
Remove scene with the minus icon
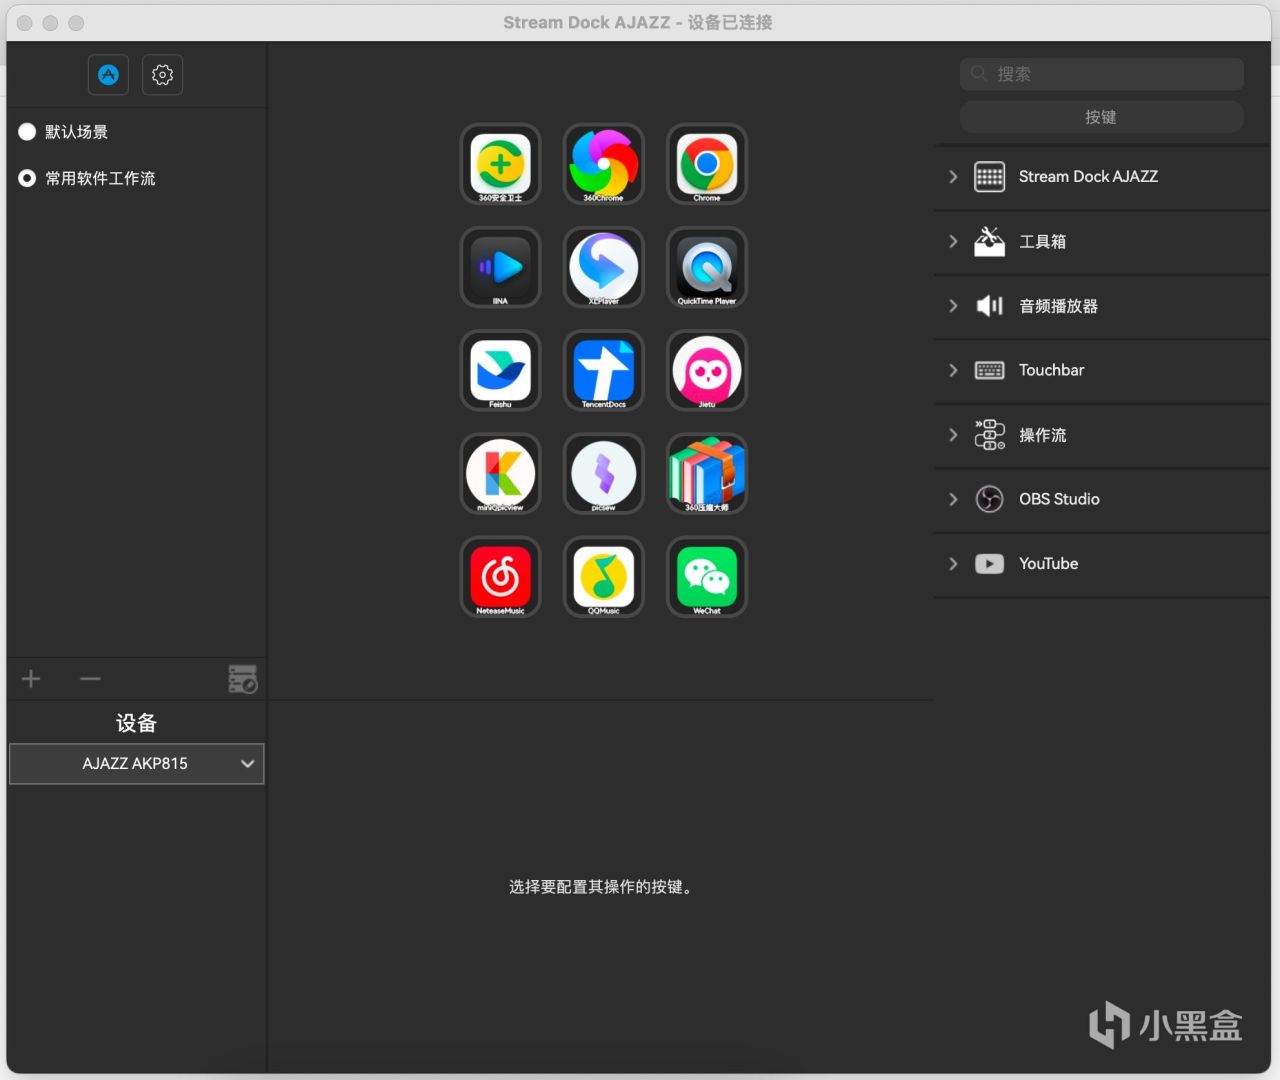pos(90,679)
